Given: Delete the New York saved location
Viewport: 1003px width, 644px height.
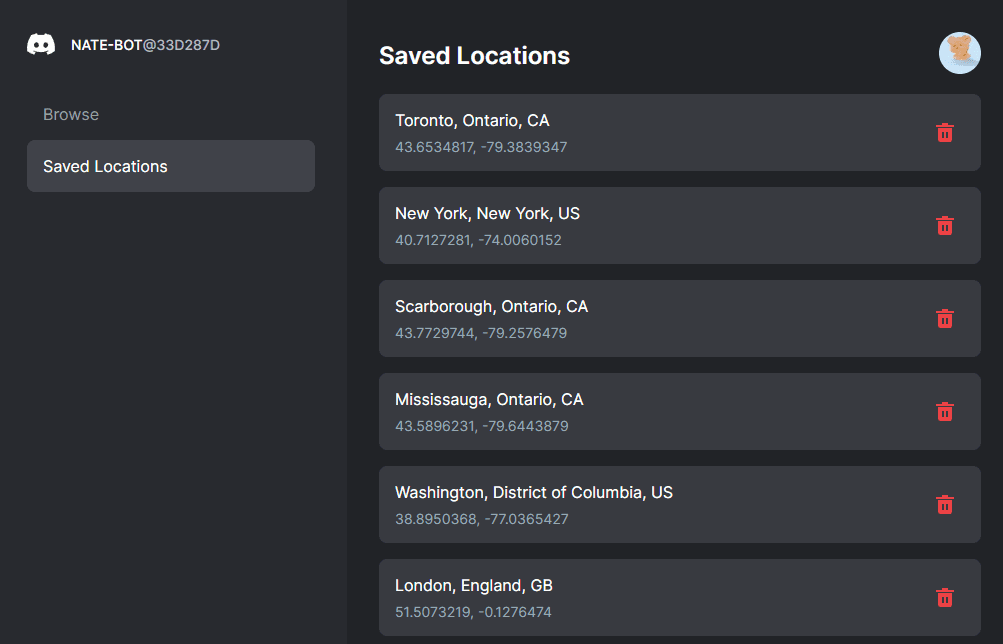Looking at the screenshot, I should (x=944, y=226).
